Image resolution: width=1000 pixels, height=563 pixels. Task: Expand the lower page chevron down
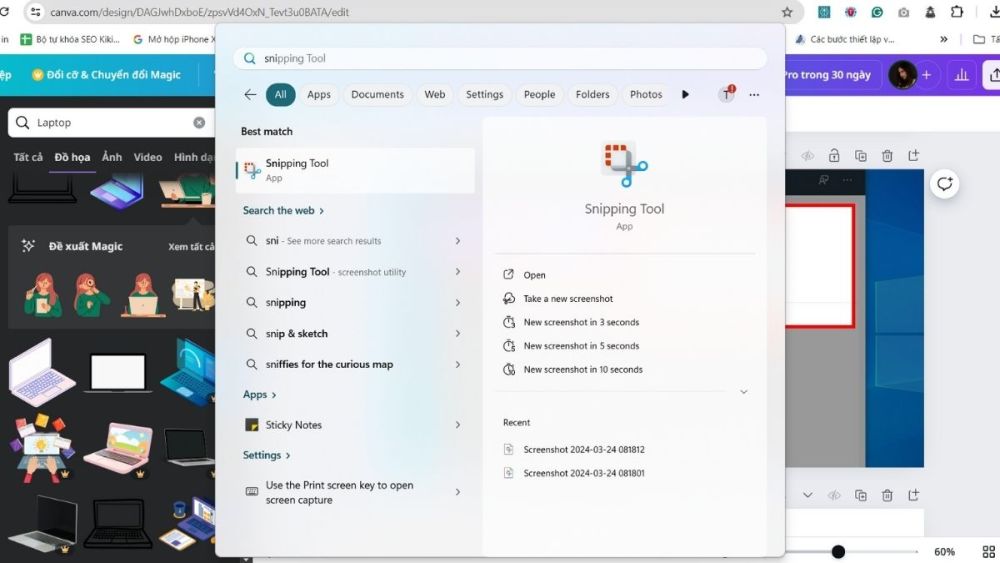[807, 495]
